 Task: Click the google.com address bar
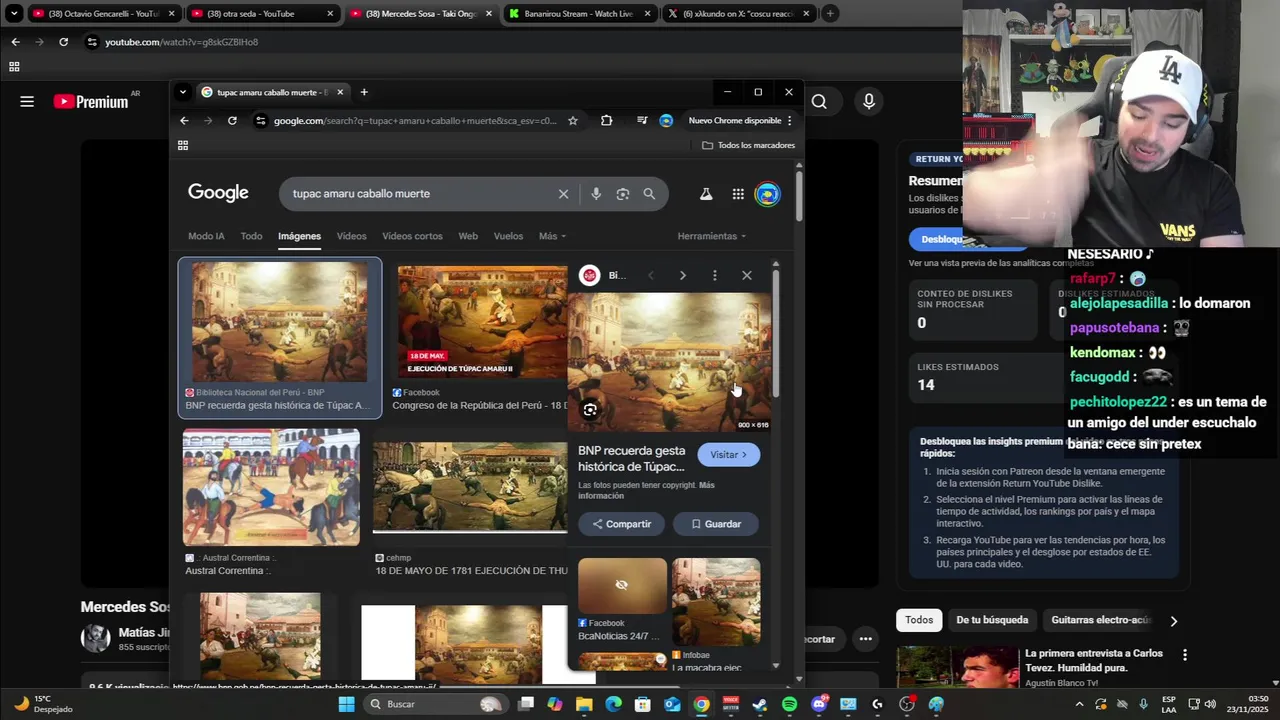pyautogui.click(x=414, y=121)
